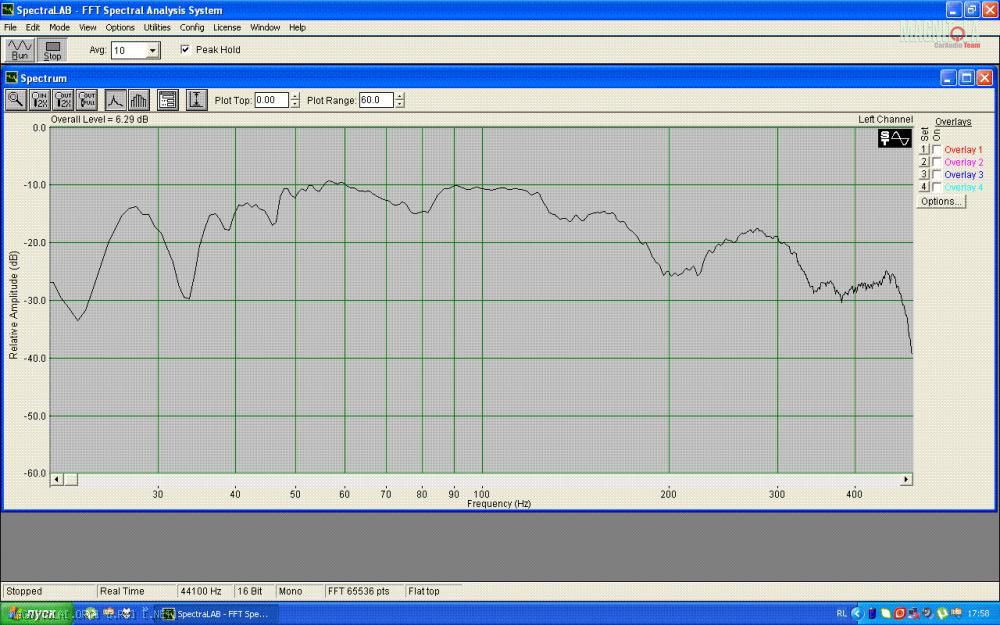Click the Zoom In 2X icon
Screen dimensions: 1000x625
tap(40, 99)
